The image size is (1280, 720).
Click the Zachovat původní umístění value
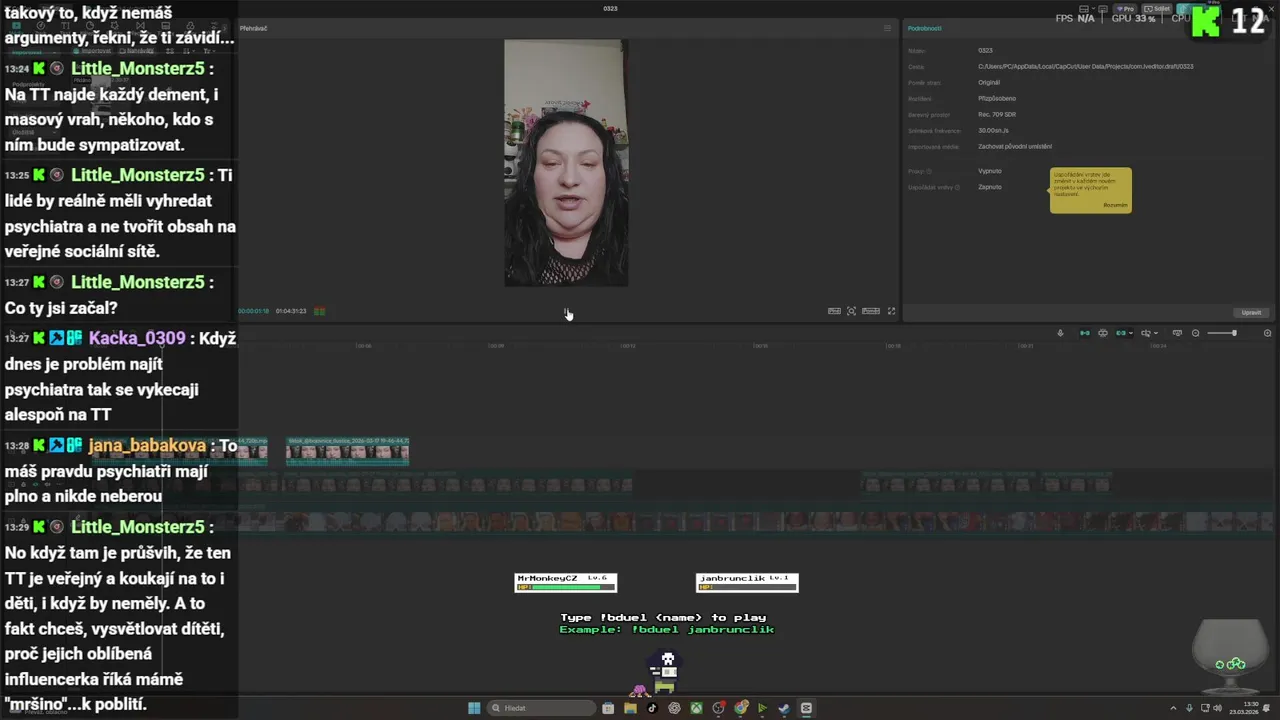pyautogui.click(x=1015, y=146)
